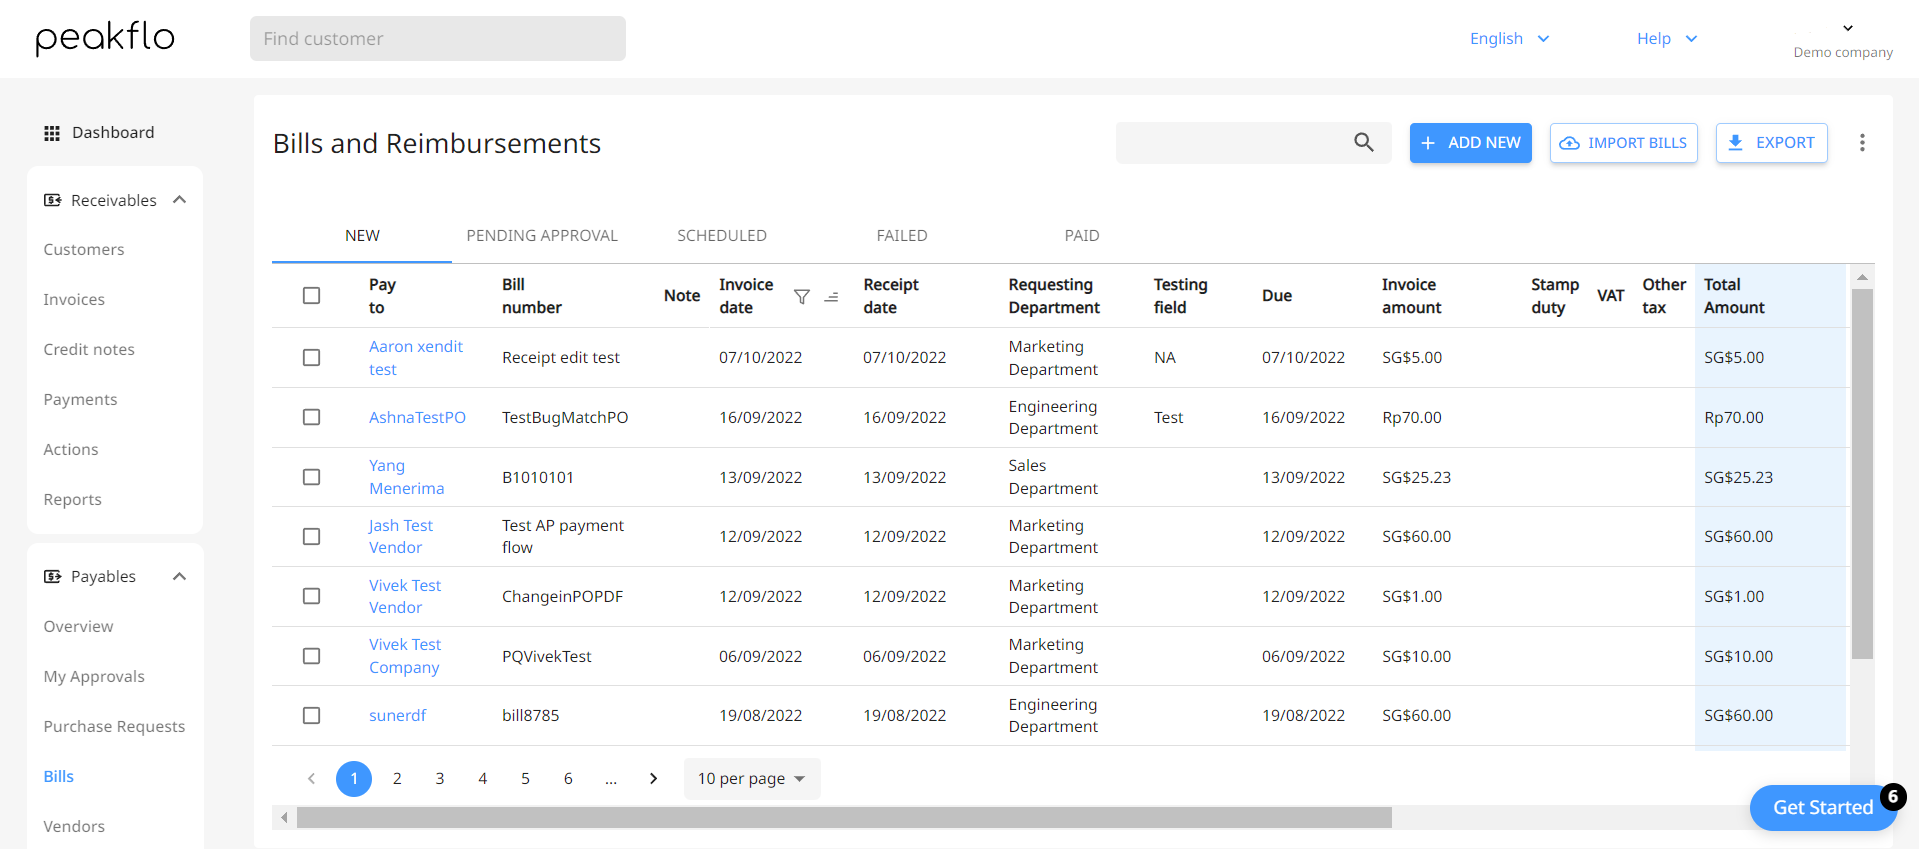Open Customers in the sidebar

tap(84, 250)
